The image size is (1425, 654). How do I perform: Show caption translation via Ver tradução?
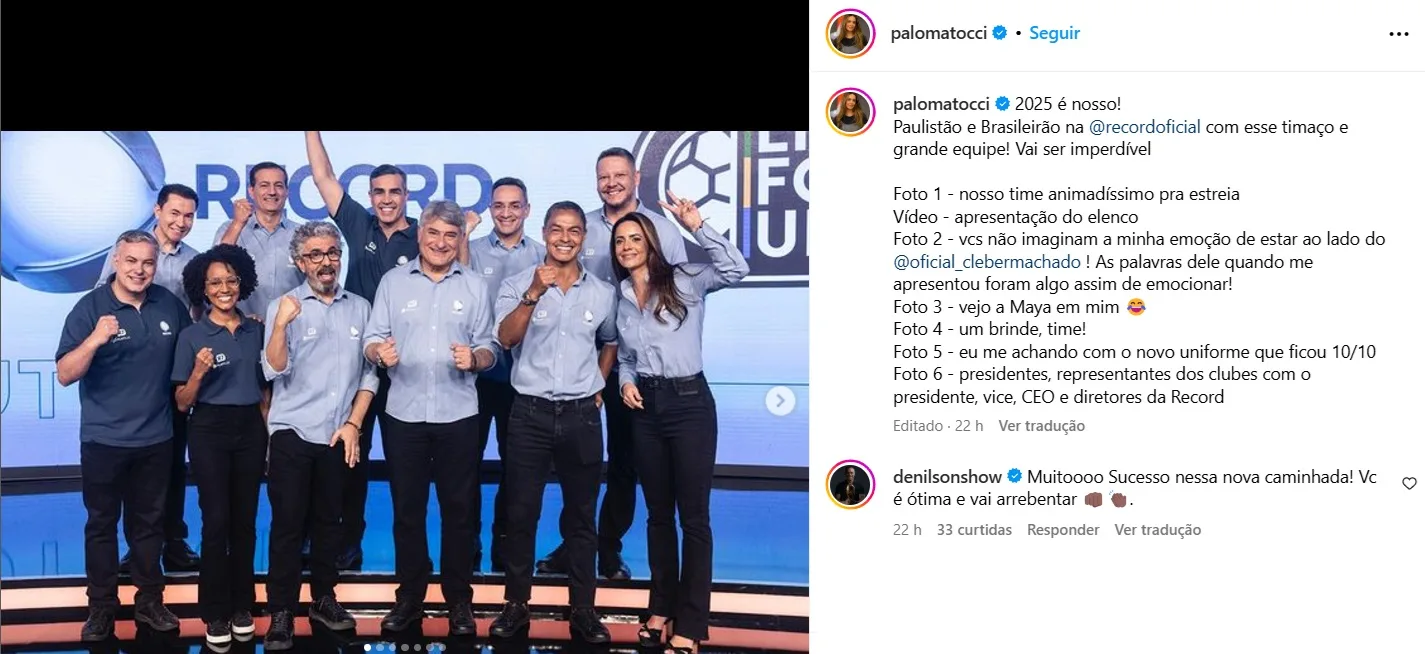click(1041, 426)
